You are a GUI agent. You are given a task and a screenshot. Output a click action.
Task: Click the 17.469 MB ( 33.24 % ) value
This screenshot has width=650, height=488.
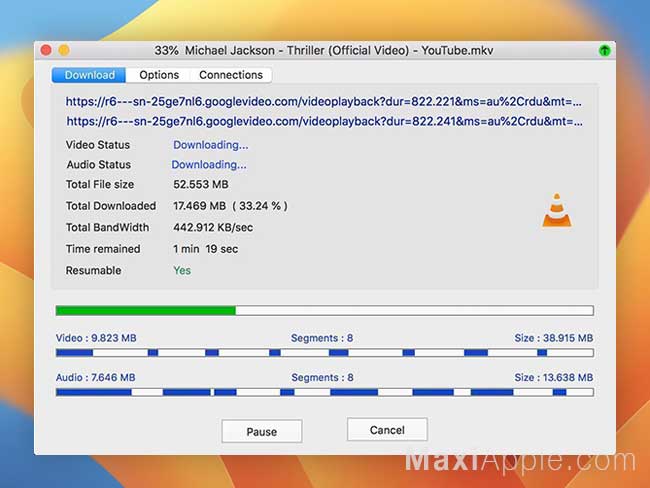(x=230, y=206)
